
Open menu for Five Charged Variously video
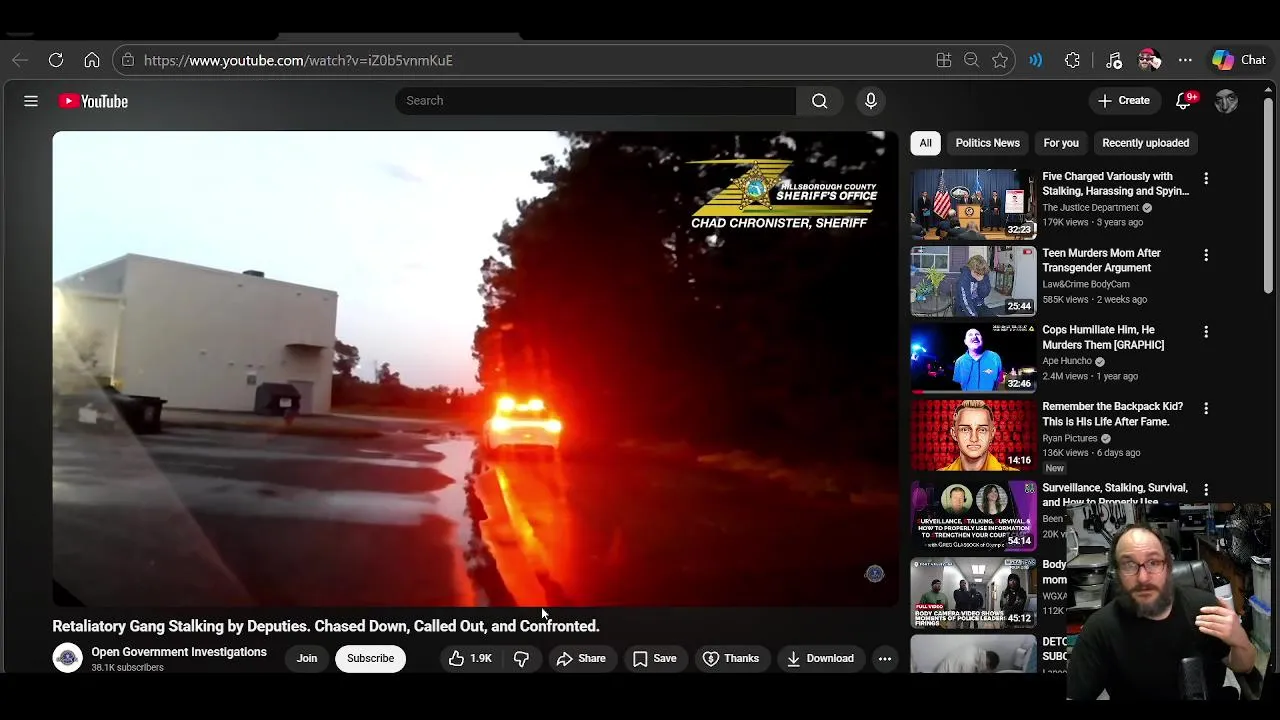[1206, 178]
